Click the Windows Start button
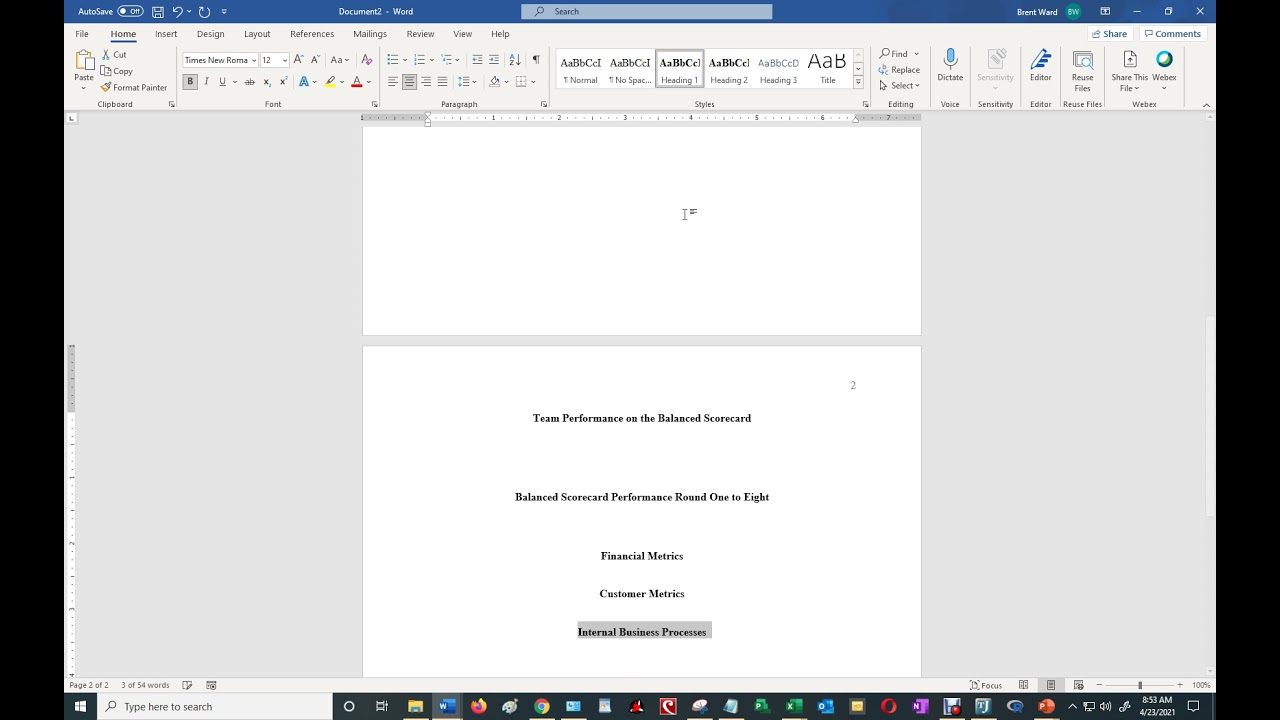The height and width of the screenshot is (720, 1280). pos(80,706)
